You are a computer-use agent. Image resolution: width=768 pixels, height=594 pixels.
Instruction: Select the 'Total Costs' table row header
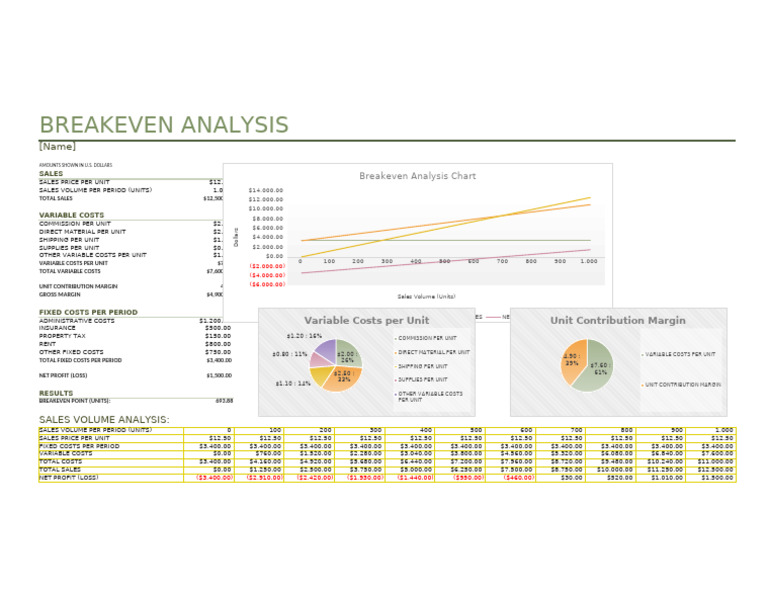coord(111,461)
